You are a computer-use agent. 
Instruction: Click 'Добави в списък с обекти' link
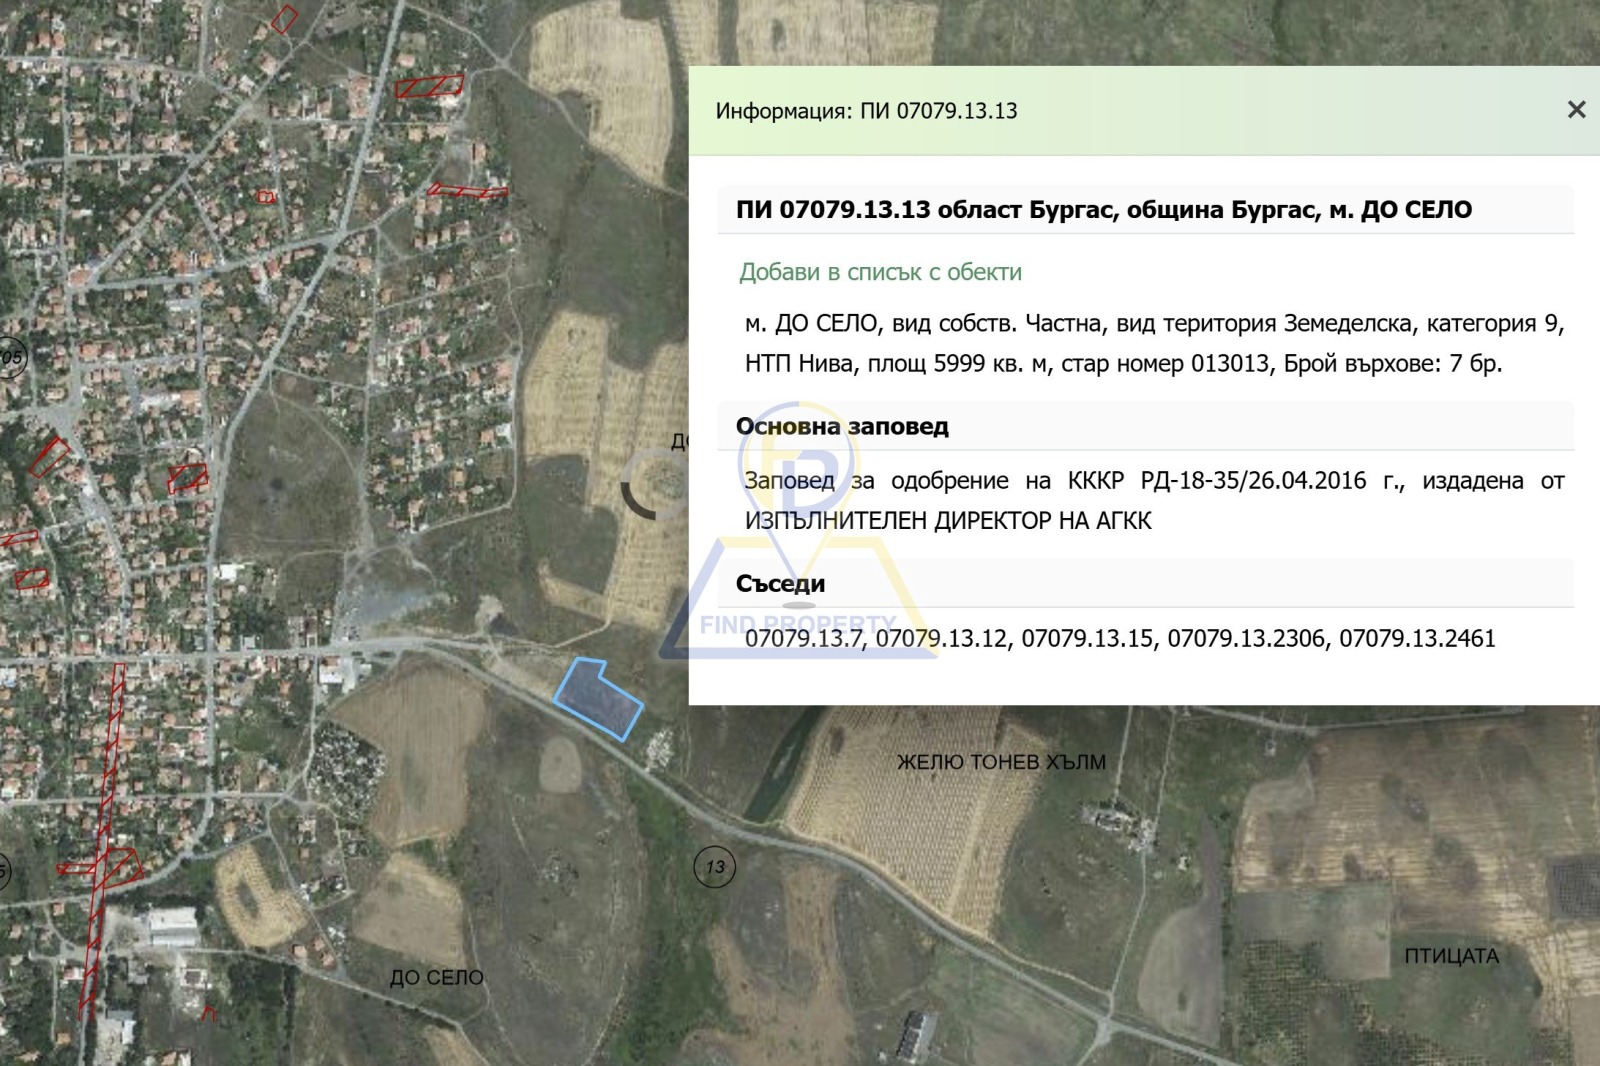[880, 272]
